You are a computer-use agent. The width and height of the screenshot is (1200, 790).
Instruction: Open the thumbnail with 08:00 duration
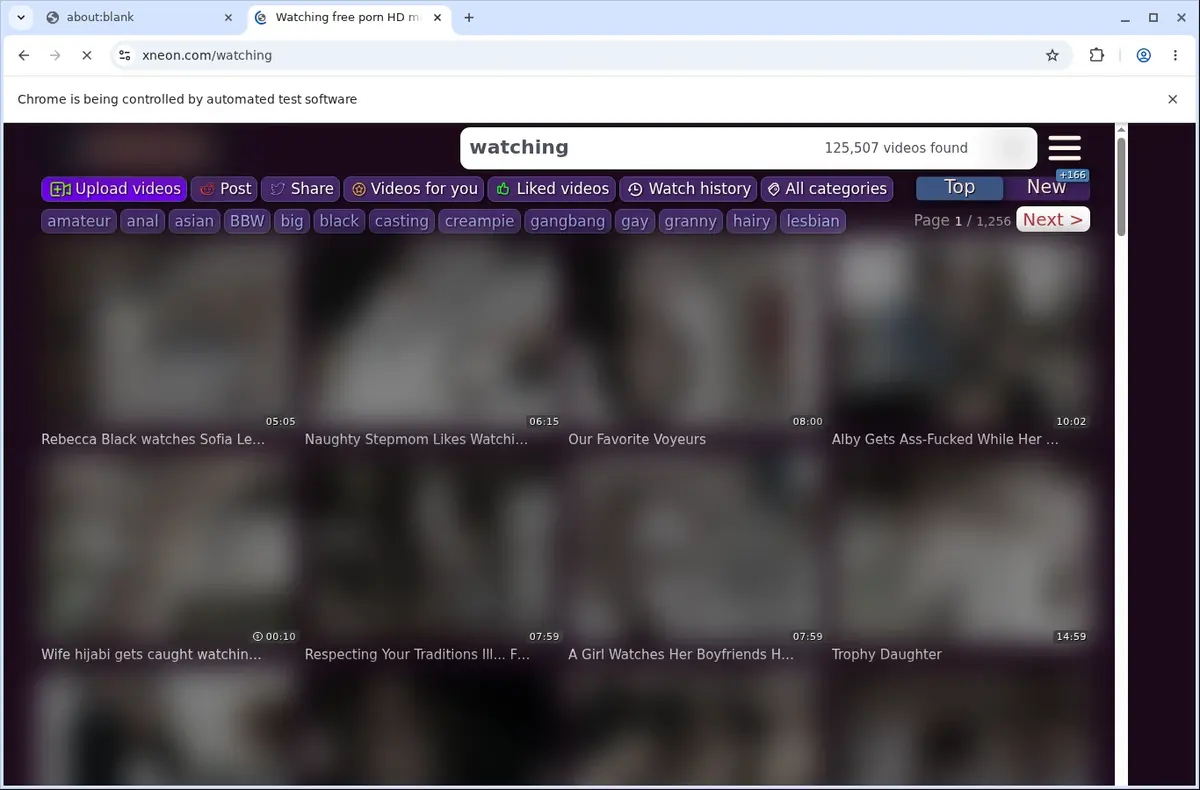point(696,334)
